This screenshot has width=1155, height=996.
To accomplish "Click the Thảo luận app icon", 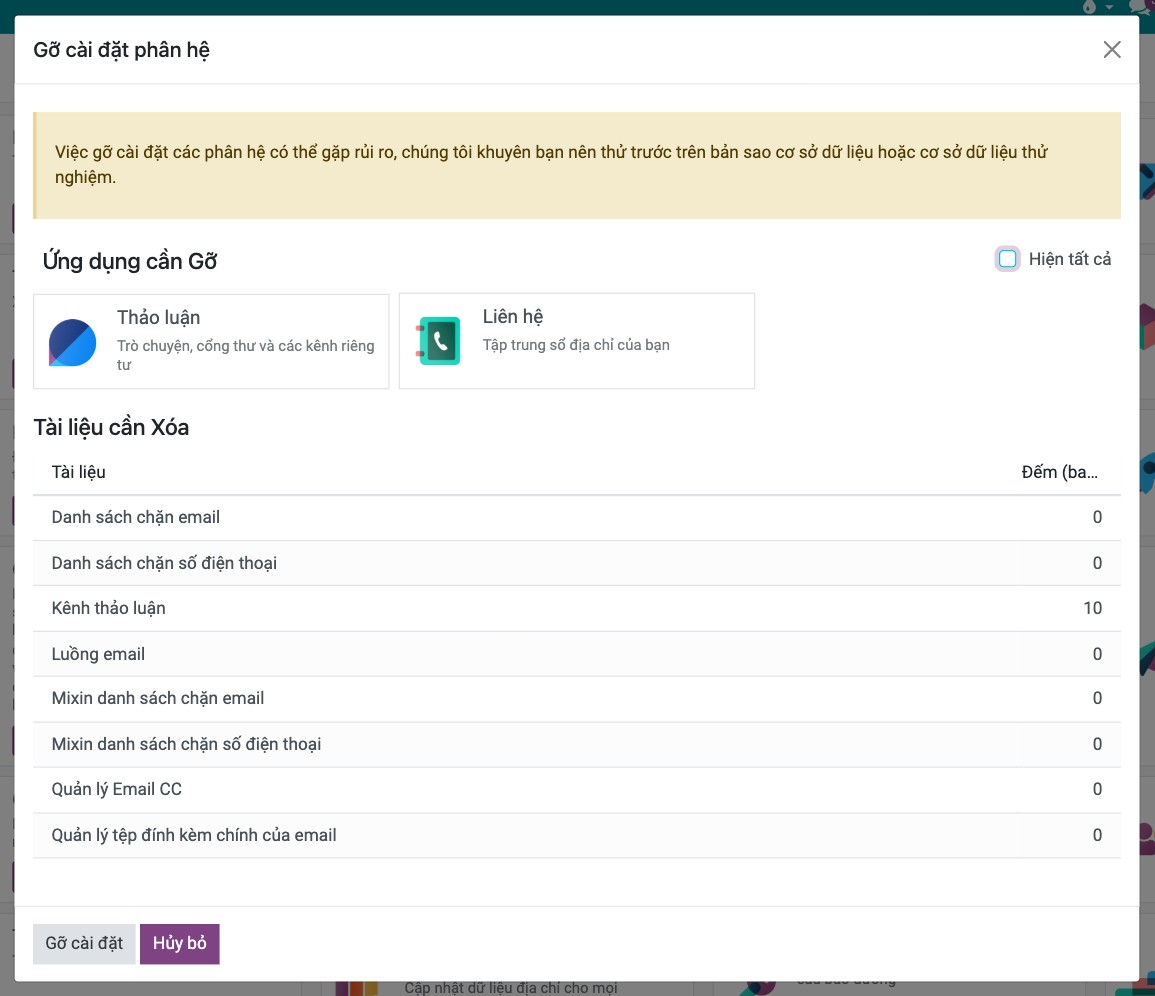I will tap(72, 343).
